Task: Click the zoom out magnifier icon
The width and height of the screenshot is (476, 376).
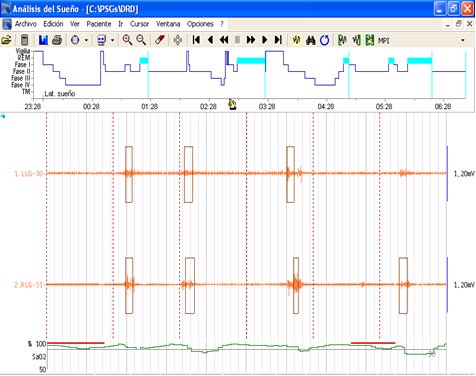Action: point(141,40)
